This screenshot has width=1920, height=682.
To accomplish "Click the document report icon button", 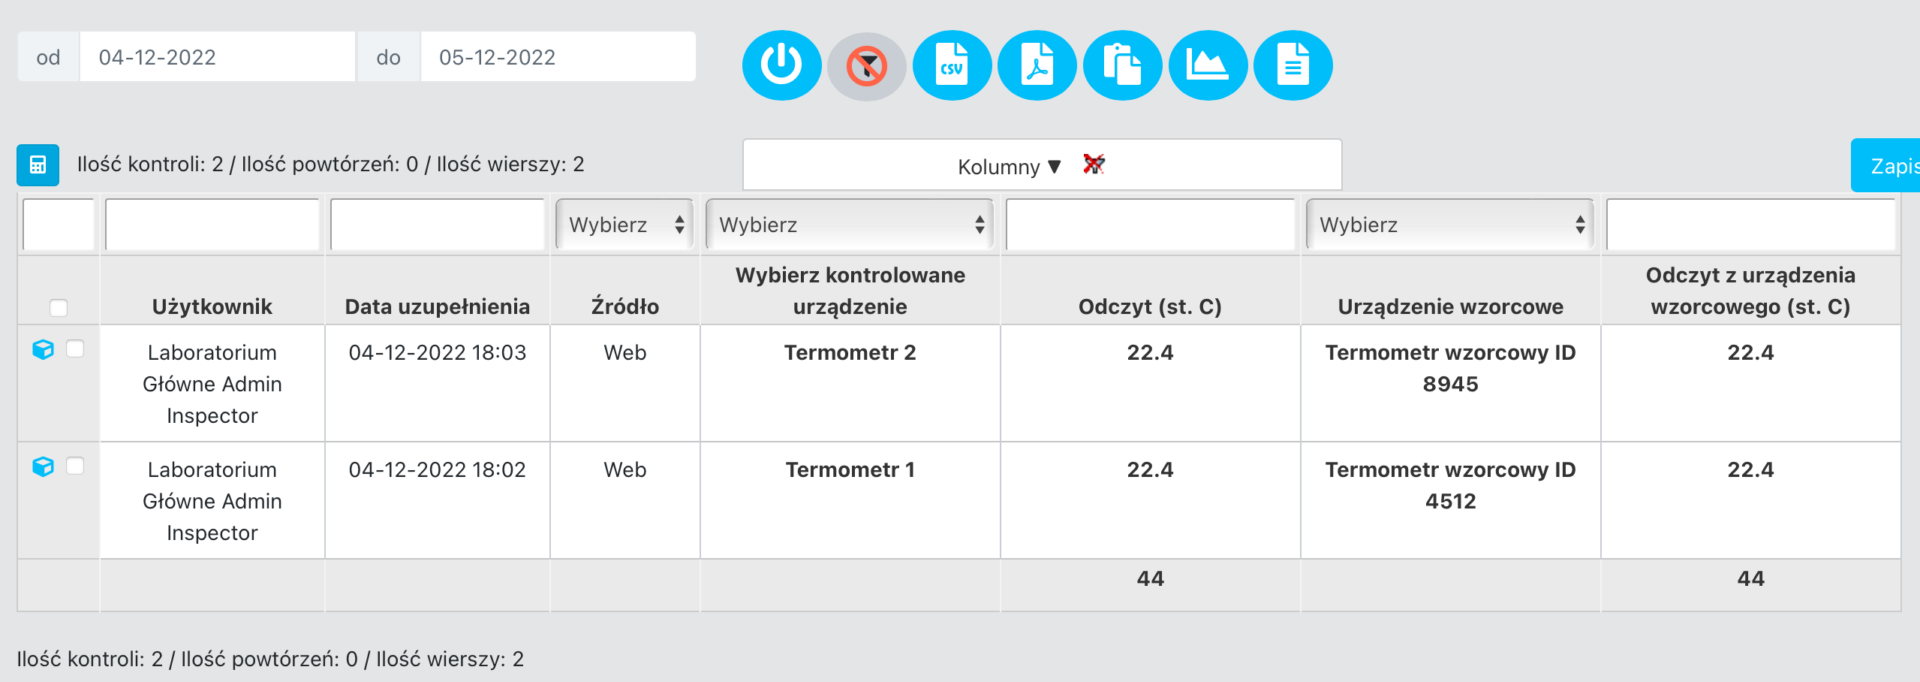I will pos(1293,66).
